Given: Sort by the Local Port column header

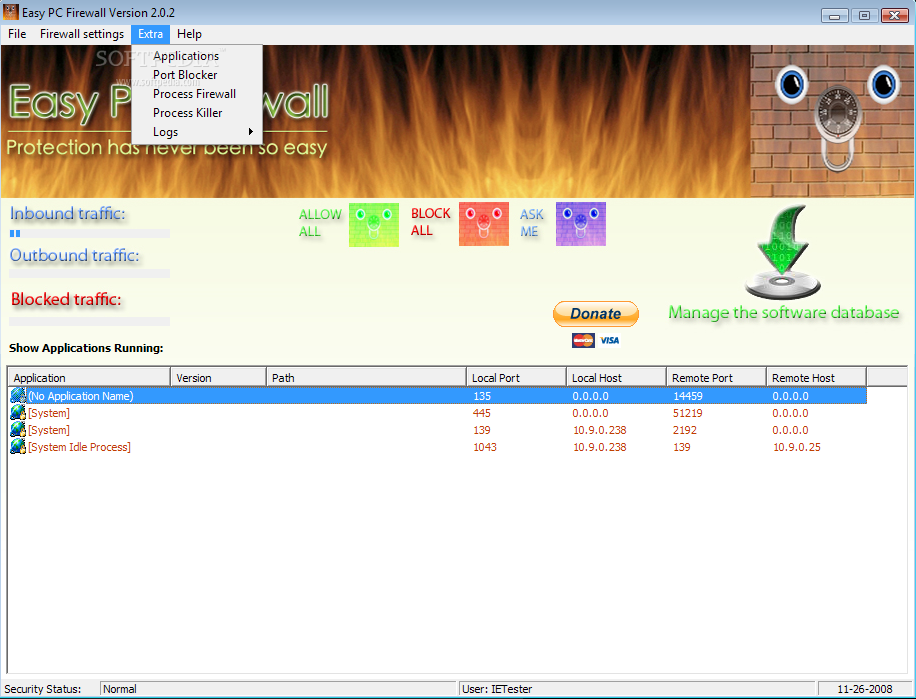Looking at the screenshot, I should pyautogui.click(x=516, y=377).
